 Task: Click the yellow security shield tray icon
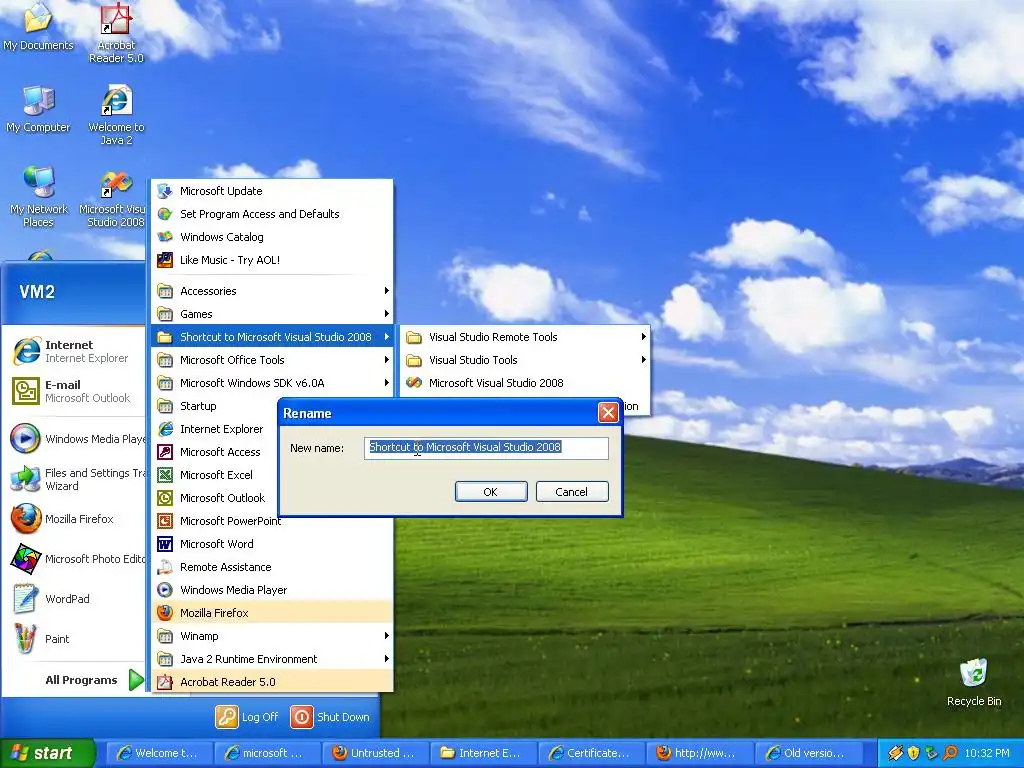913,753
